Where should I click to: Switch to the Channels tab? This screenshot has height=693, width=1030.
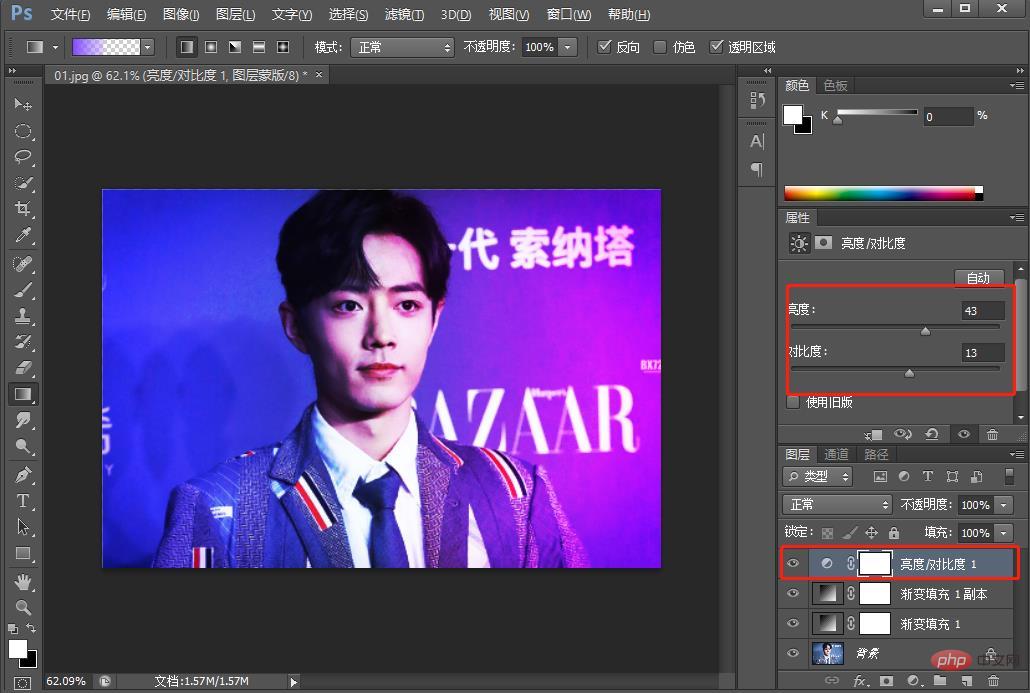tap(836, 454)
